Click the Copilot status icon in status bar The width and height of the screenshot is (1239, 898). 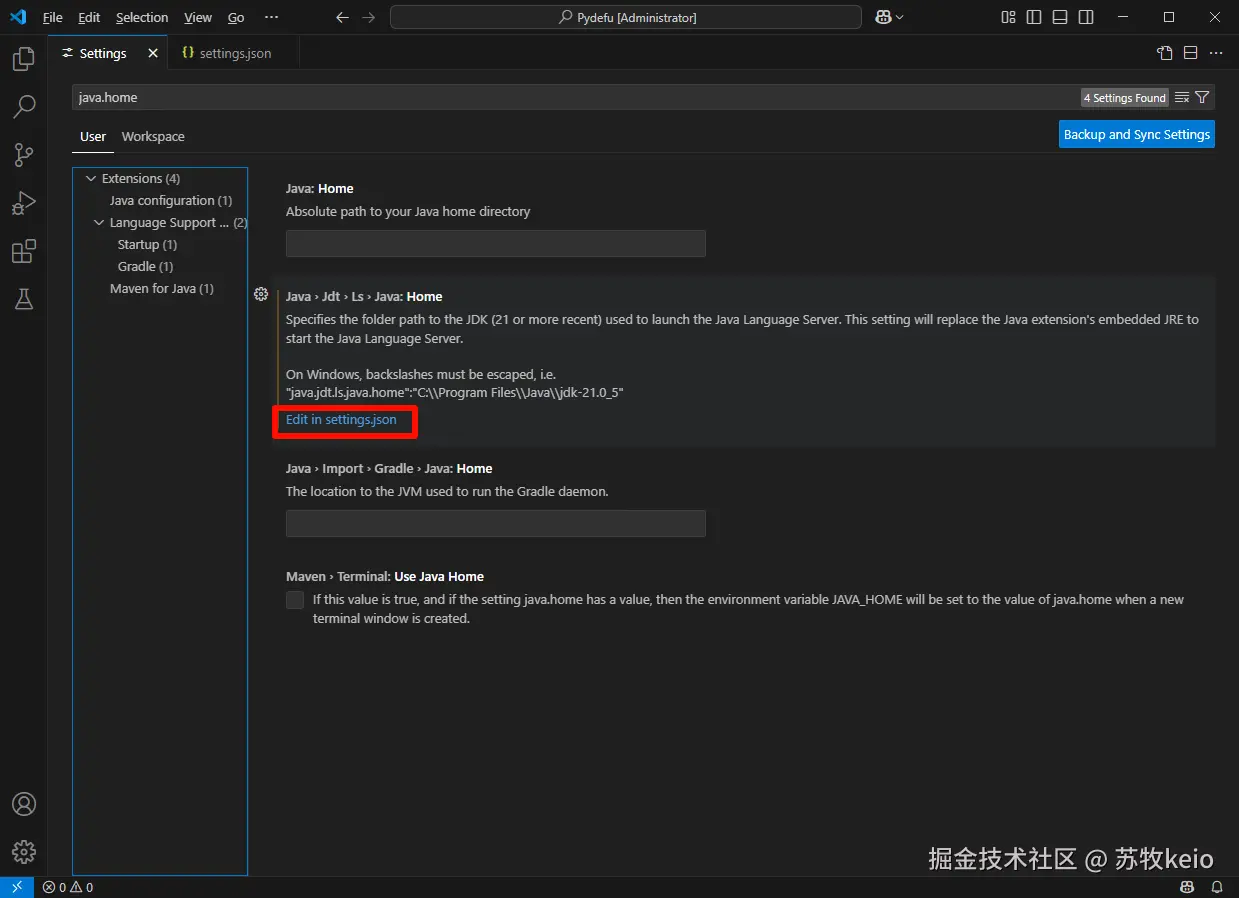(x=1187, y=887)
